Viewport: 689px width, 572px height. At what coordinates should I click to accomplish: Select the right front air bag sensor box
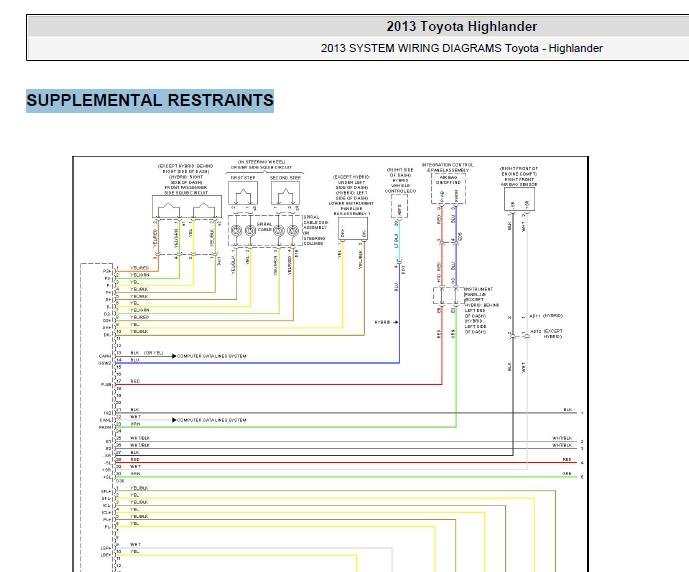pyautogui.click(x=519, y=199)
